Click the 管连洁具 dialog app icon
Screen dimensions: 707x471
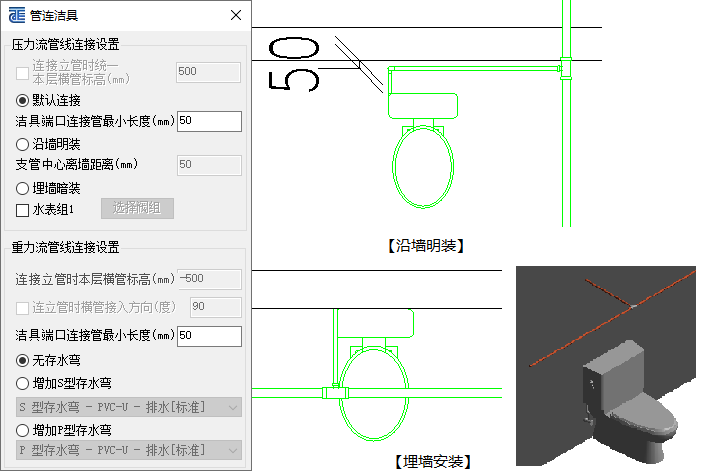click(17, 15)
